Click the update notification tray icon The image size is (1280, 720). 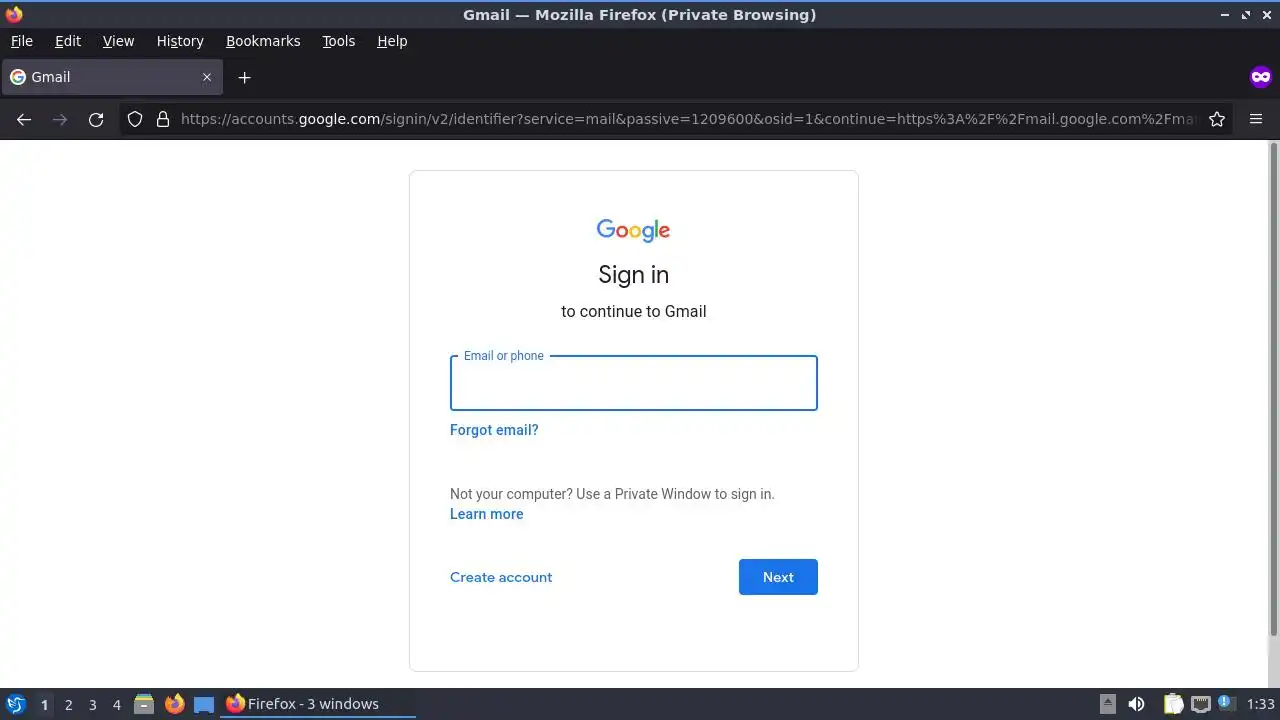coord(1226,704)
